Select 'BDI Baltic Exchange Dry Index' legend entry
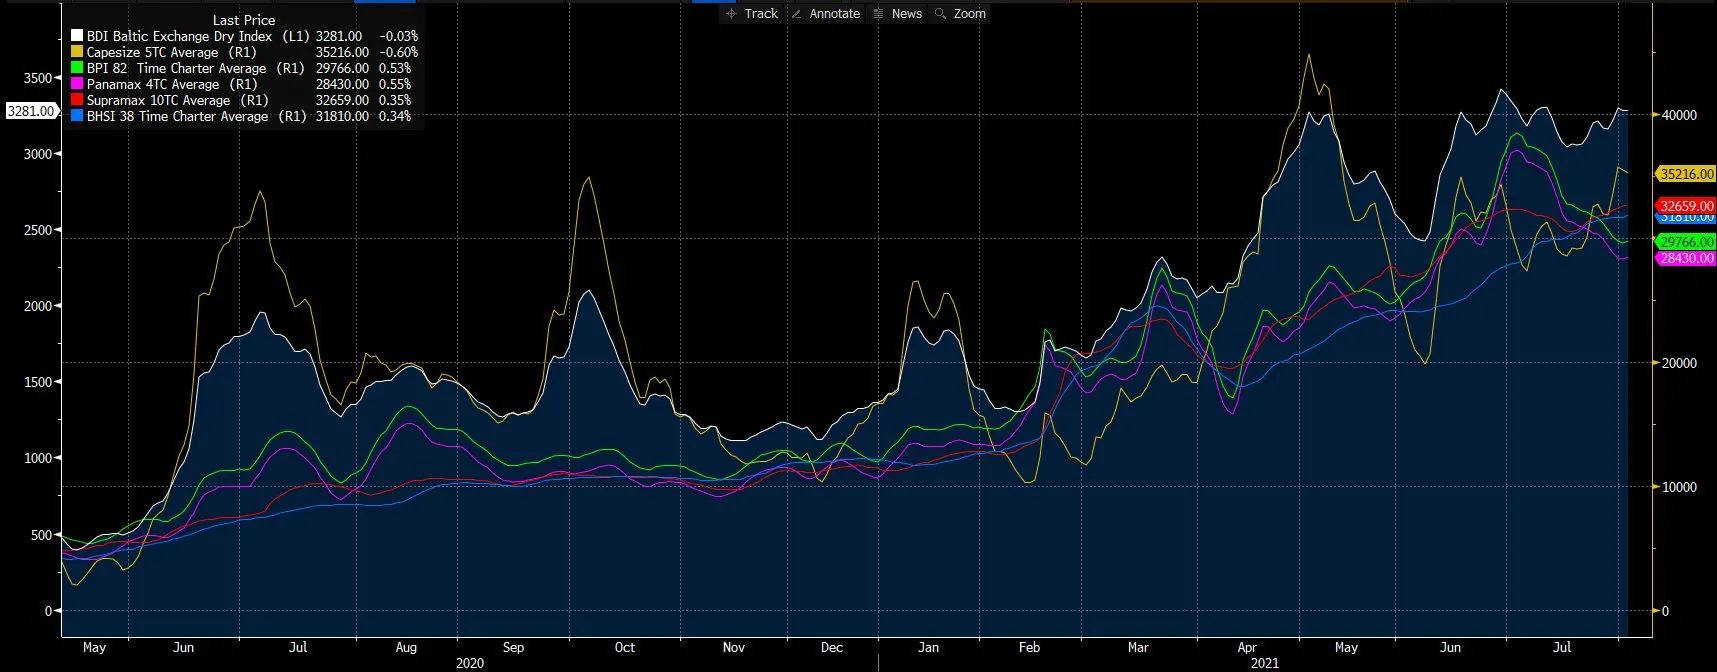The width and height of the screenshot is (1717, 672). click(179, 36)
